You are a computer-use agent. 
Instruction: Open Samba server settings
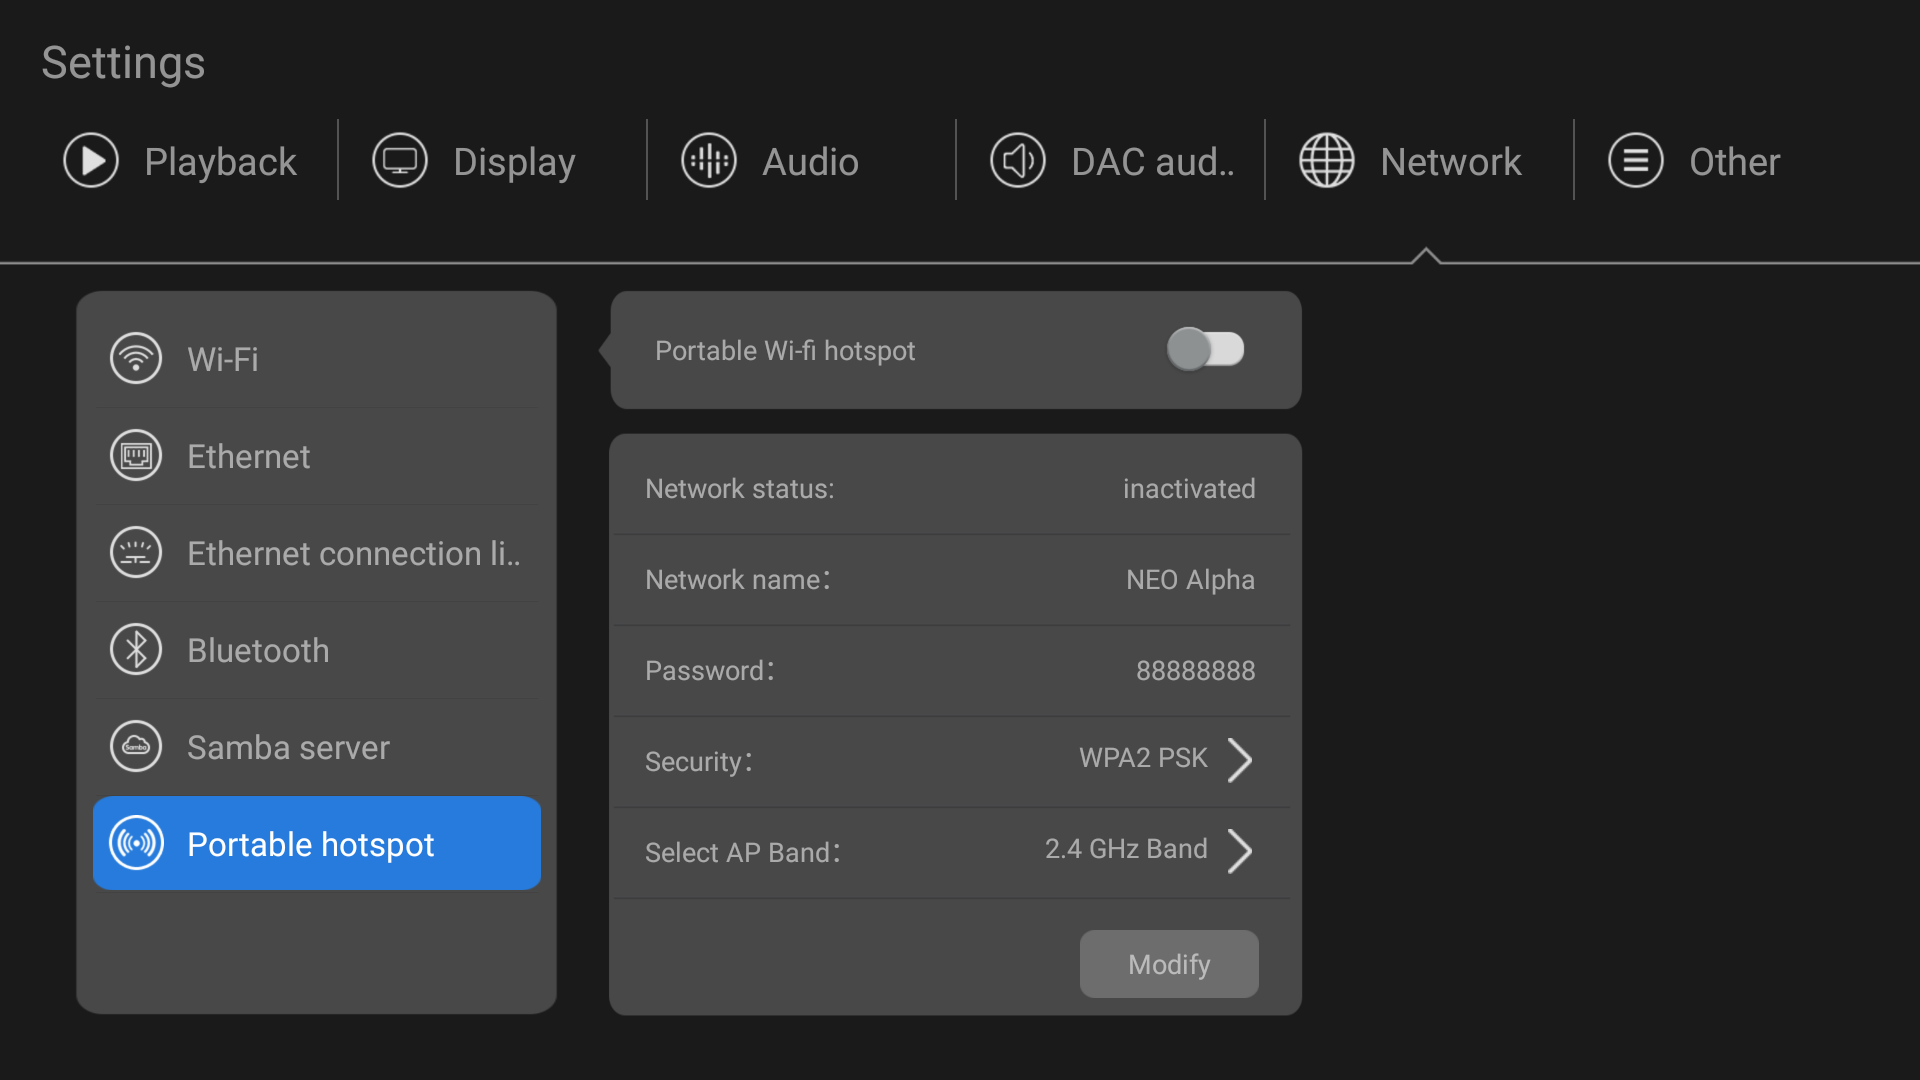click(317, 746)
